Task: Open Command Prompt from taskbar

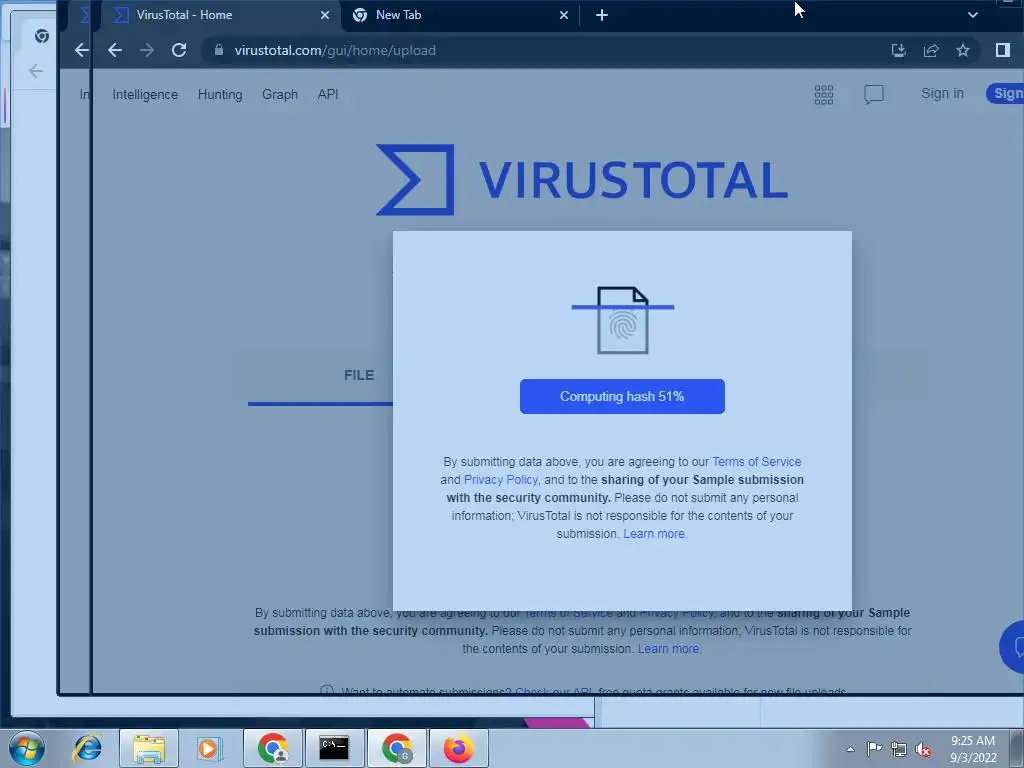Action: coord(334,748)
